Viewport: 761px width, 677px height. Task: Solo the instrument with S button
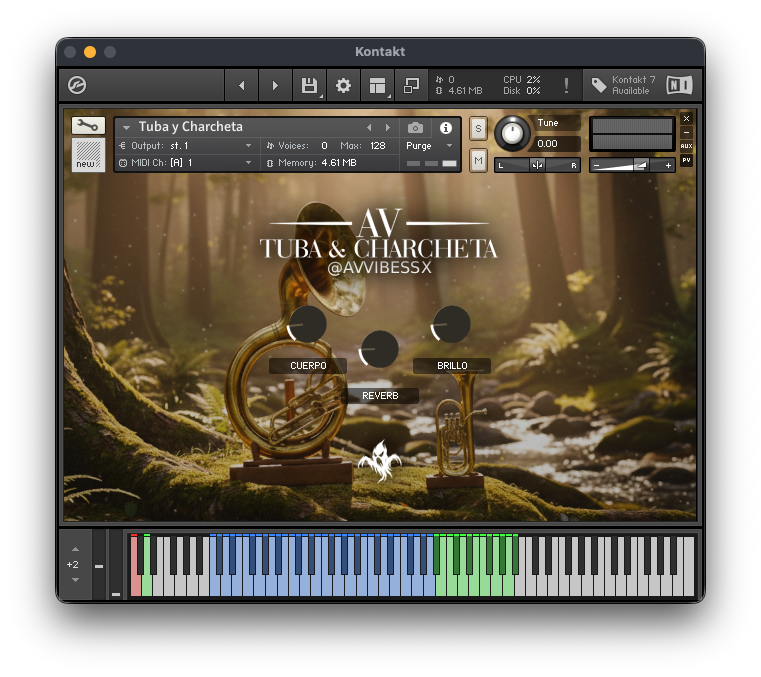coord(478,129)
